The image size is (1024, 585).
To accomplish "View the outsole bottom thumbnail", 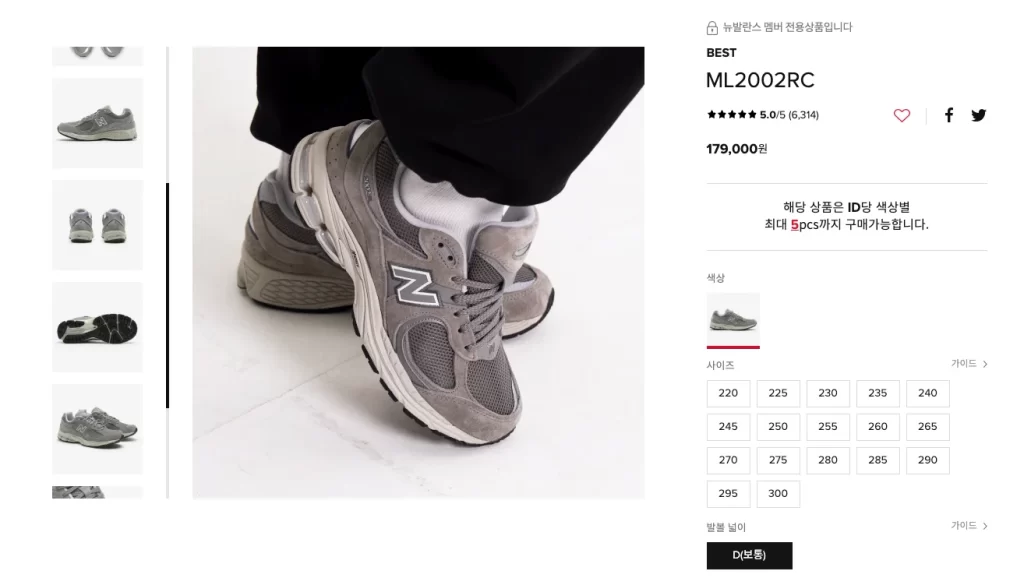I will click(97, 327).
